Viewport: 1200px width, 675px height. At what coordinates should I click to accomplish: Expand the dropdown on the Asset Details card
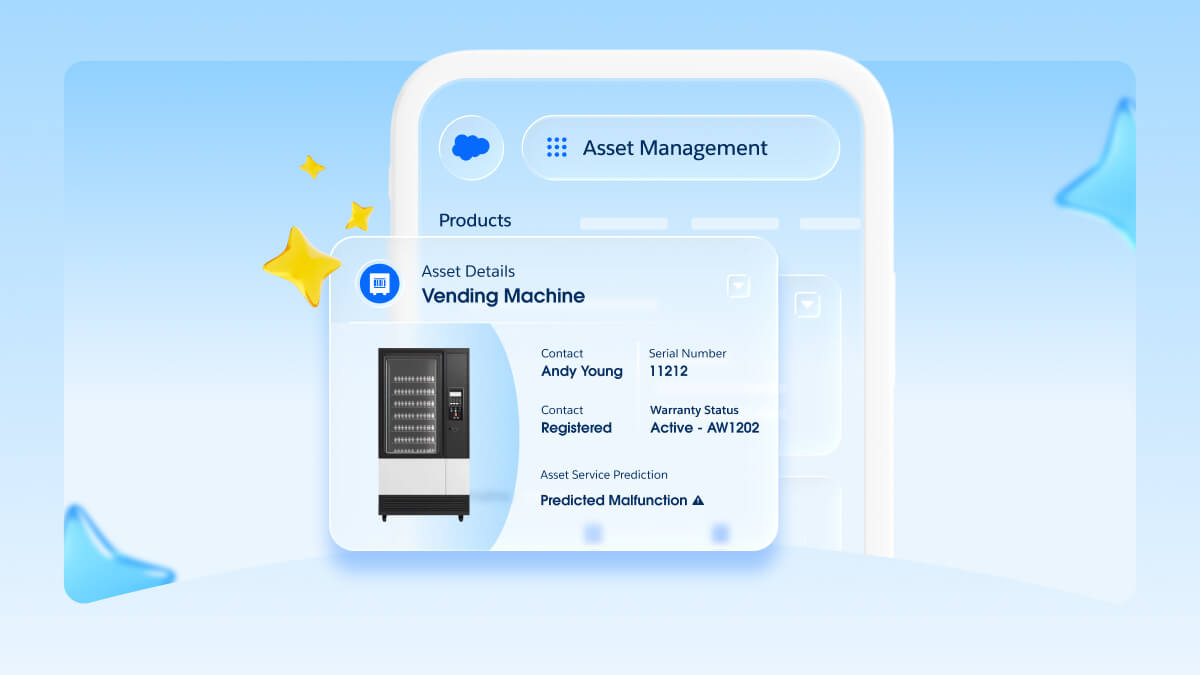point(739,286)
